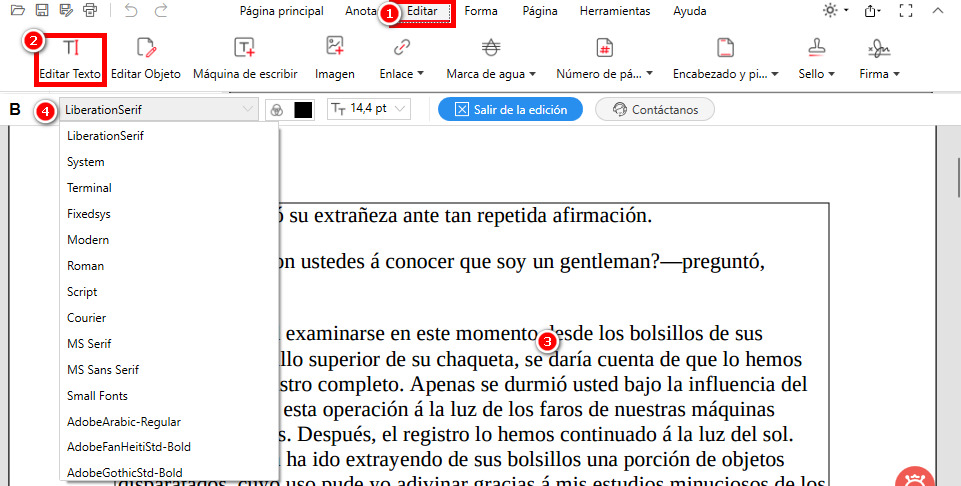Expand the Enlace dropdown arrow

click(x=420, y=74)
